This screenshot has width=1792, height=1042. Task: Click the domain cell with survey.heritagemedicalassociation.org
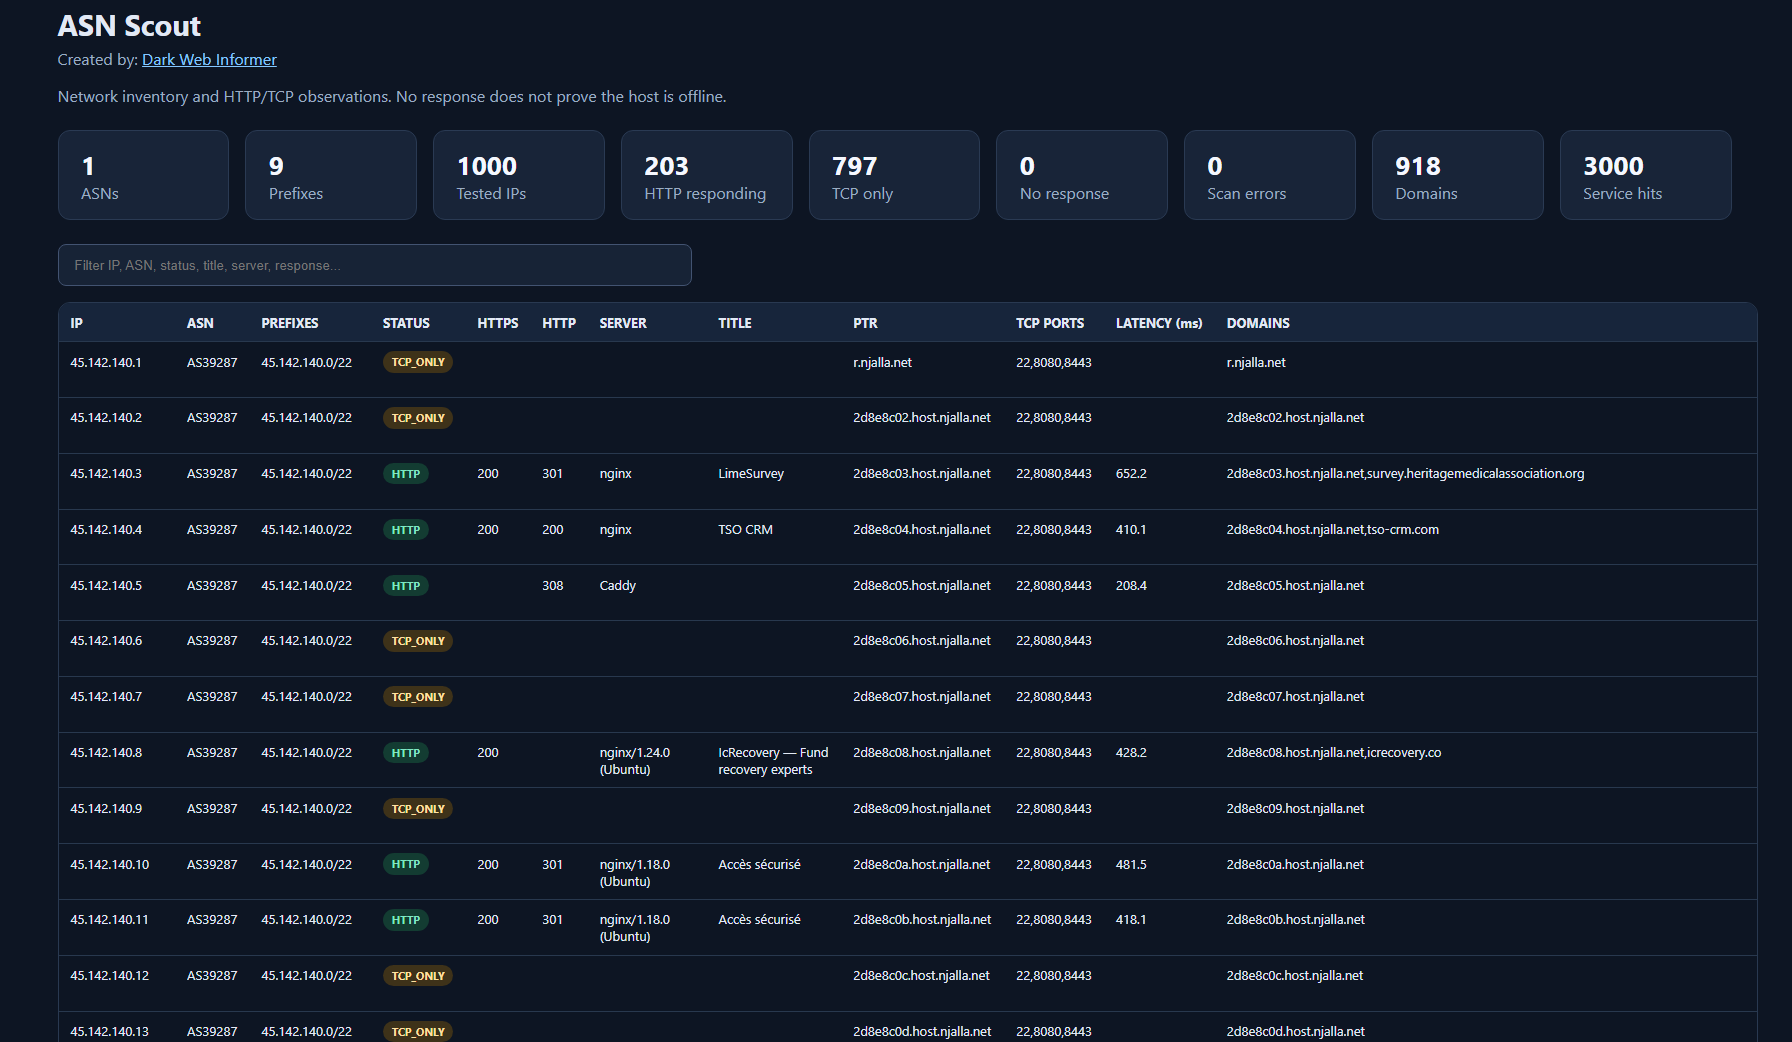coord(1405,474)
